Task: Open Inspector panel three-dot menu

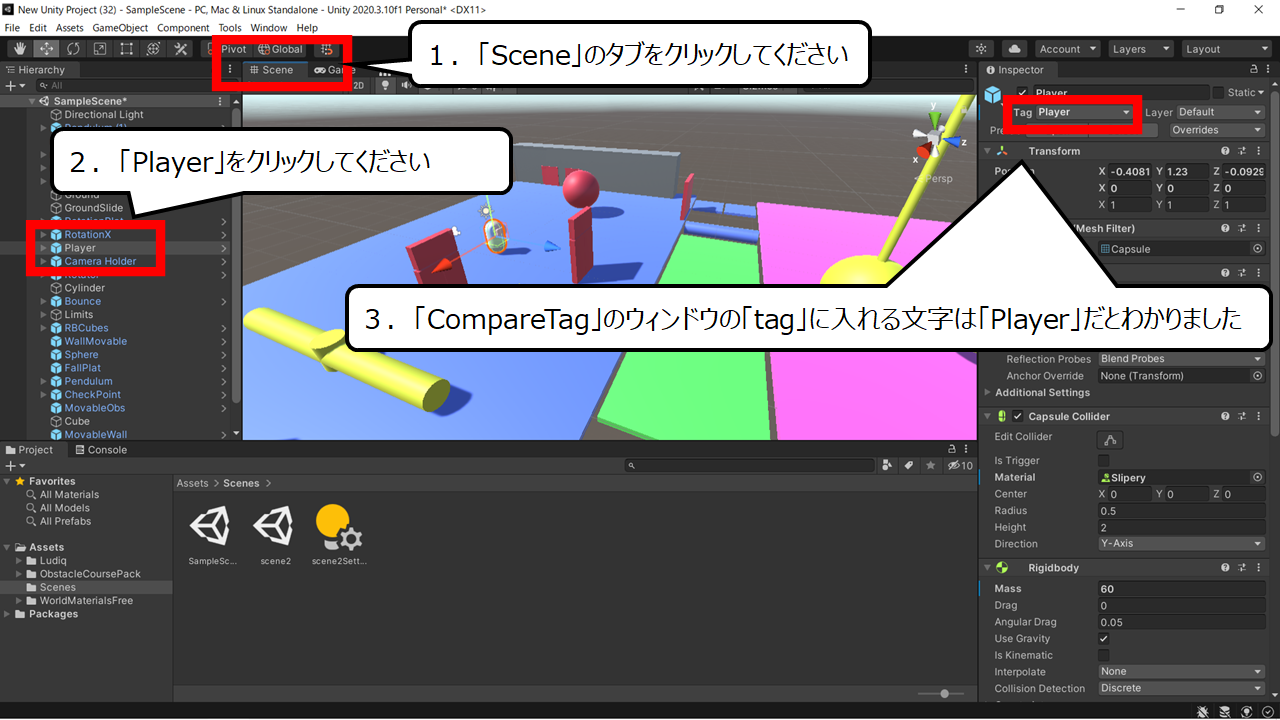Action: point(1269,70)
